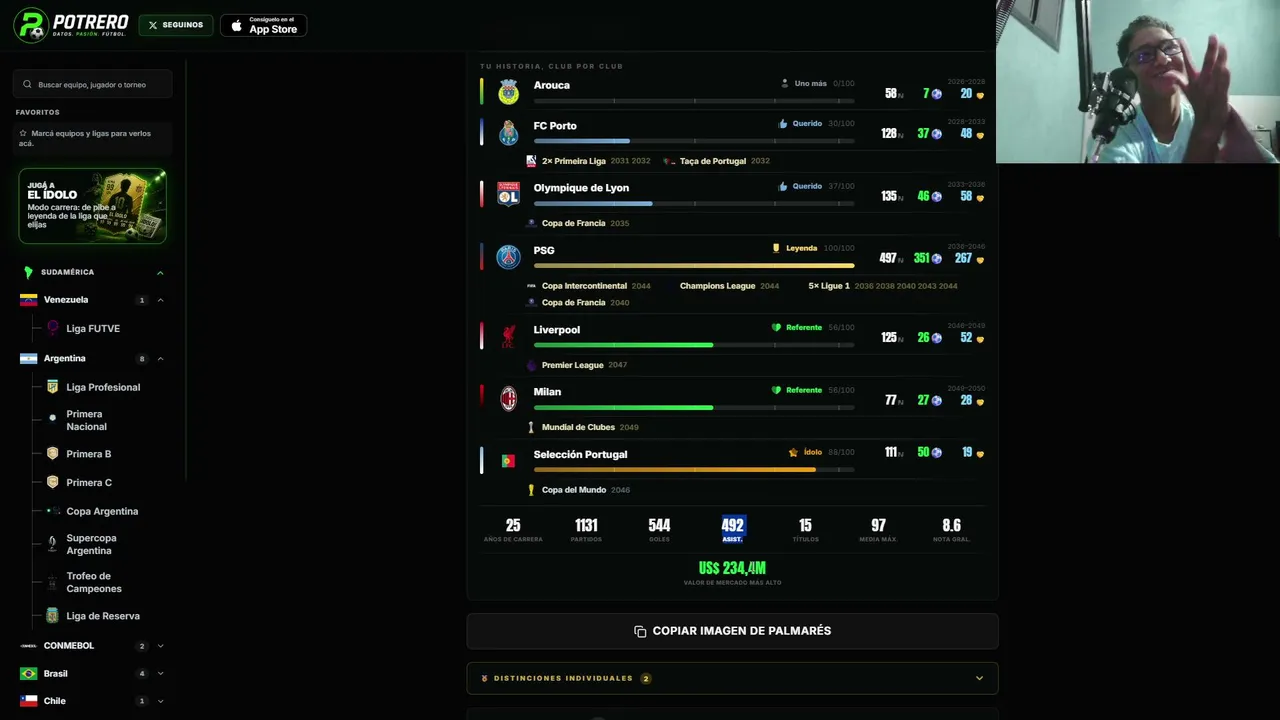Screen dimensions: 1280x720
Task: Go to Copa Argentina
Action: click(102, 511)
